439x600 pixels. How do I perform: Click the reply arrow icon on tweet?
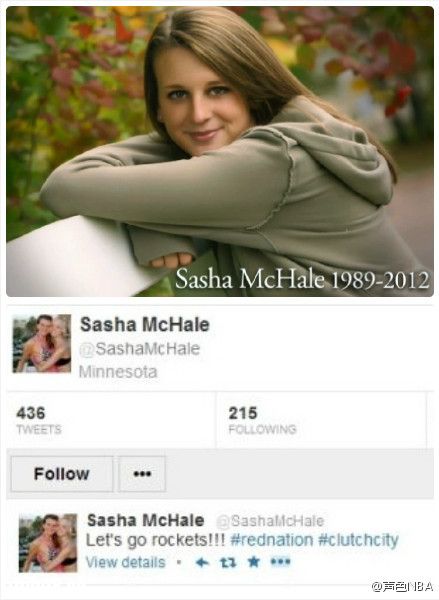(202, 562)
